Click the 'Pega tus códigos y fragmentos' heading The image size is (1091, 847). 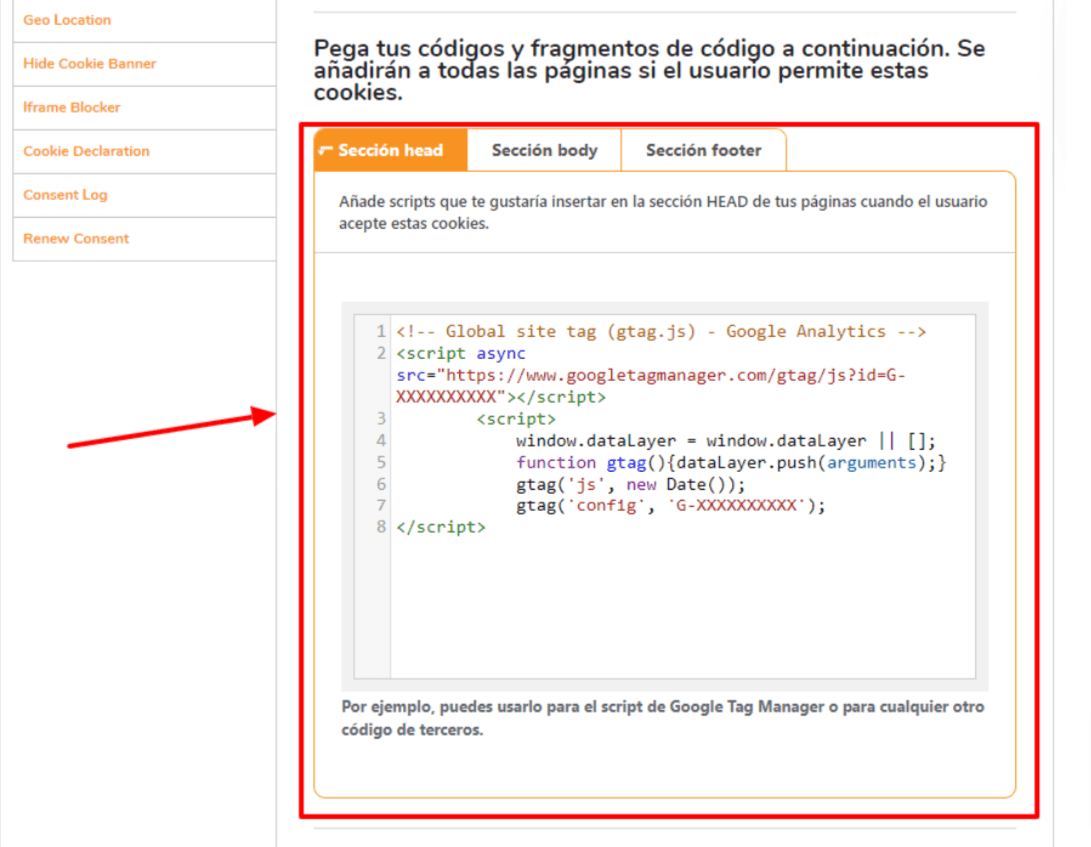tap(649, 70)
